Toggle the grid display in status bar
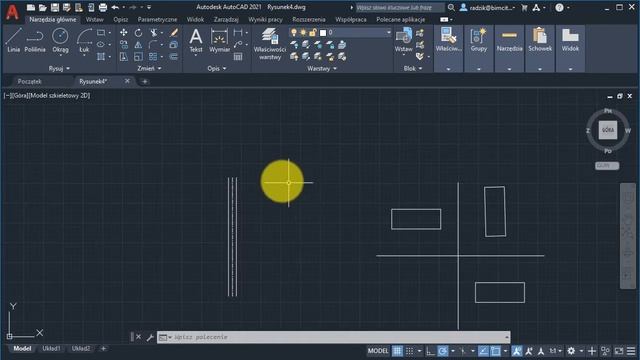 point(397,351)
